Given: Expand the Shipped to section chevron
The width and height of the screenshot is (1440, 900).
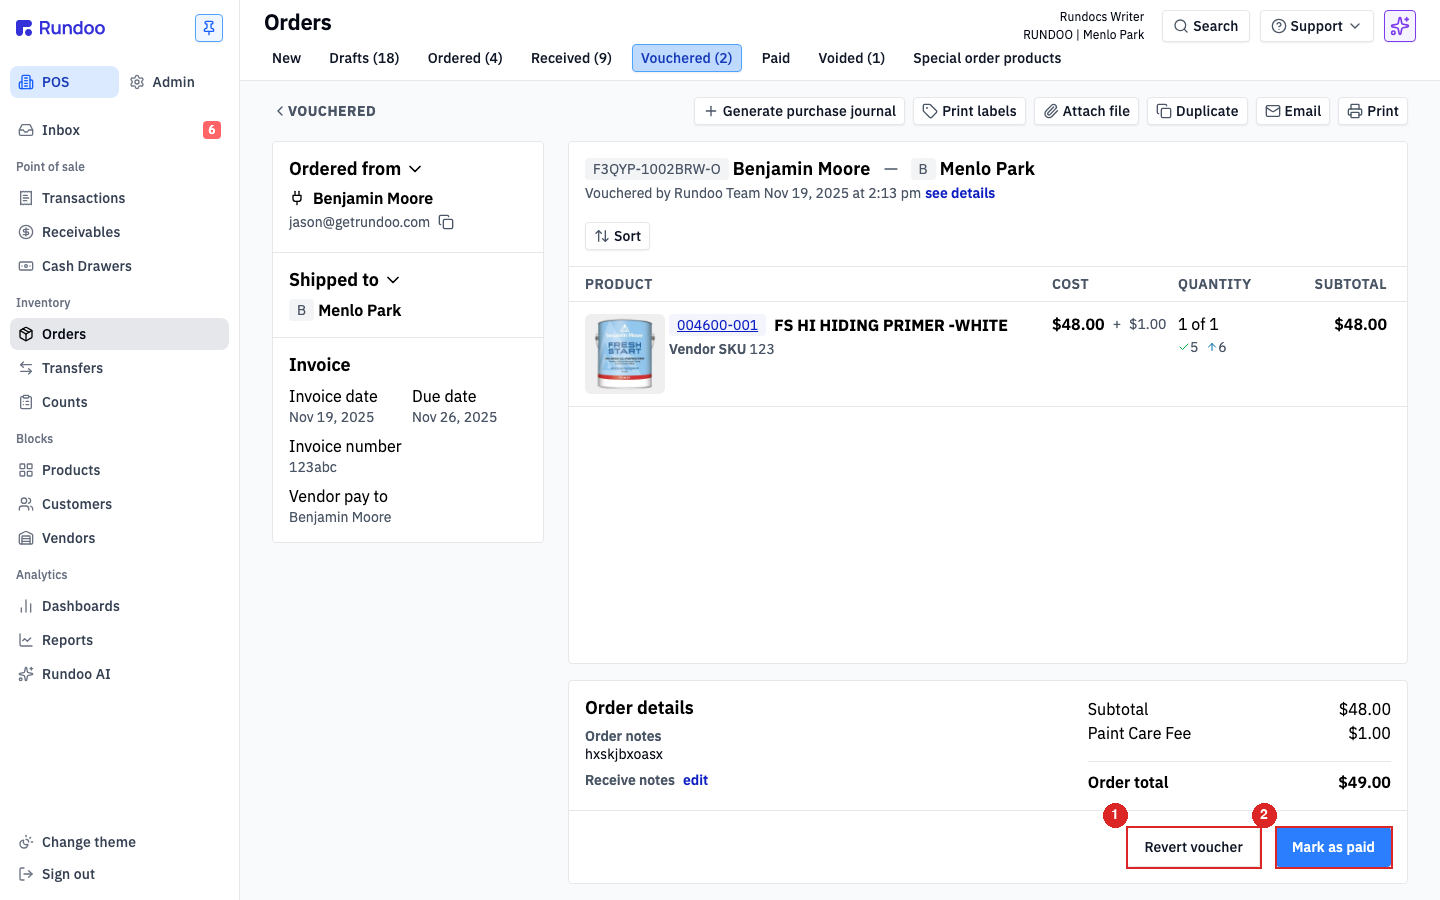Looking at the screenshot, I should click(393, 280).
